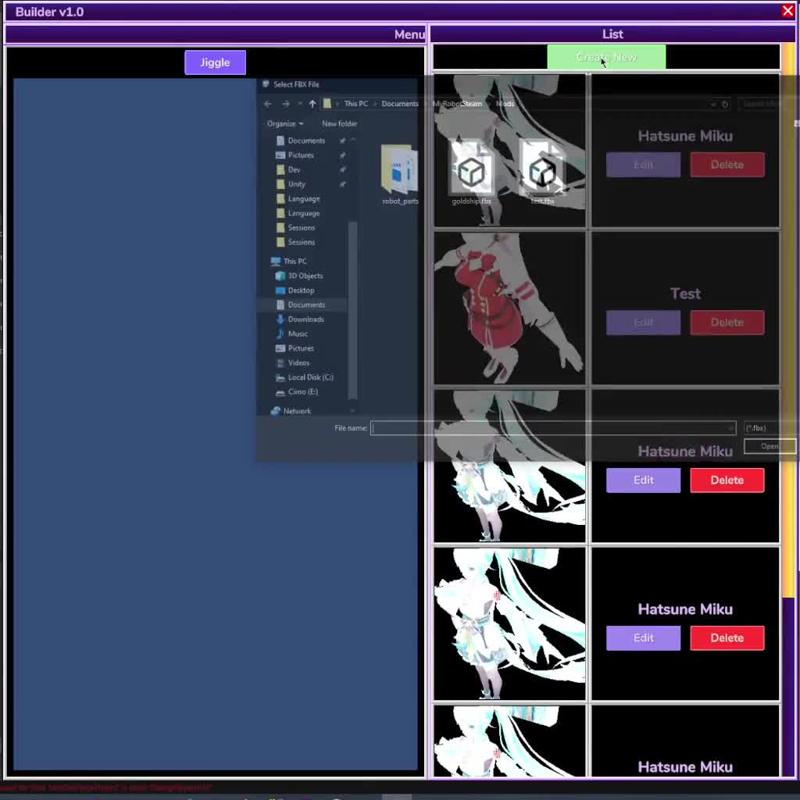Viewport: 800px width, 800px height.
Task: Select the test.fbx file
Action: pyautogui.click(x=542, y=172)
